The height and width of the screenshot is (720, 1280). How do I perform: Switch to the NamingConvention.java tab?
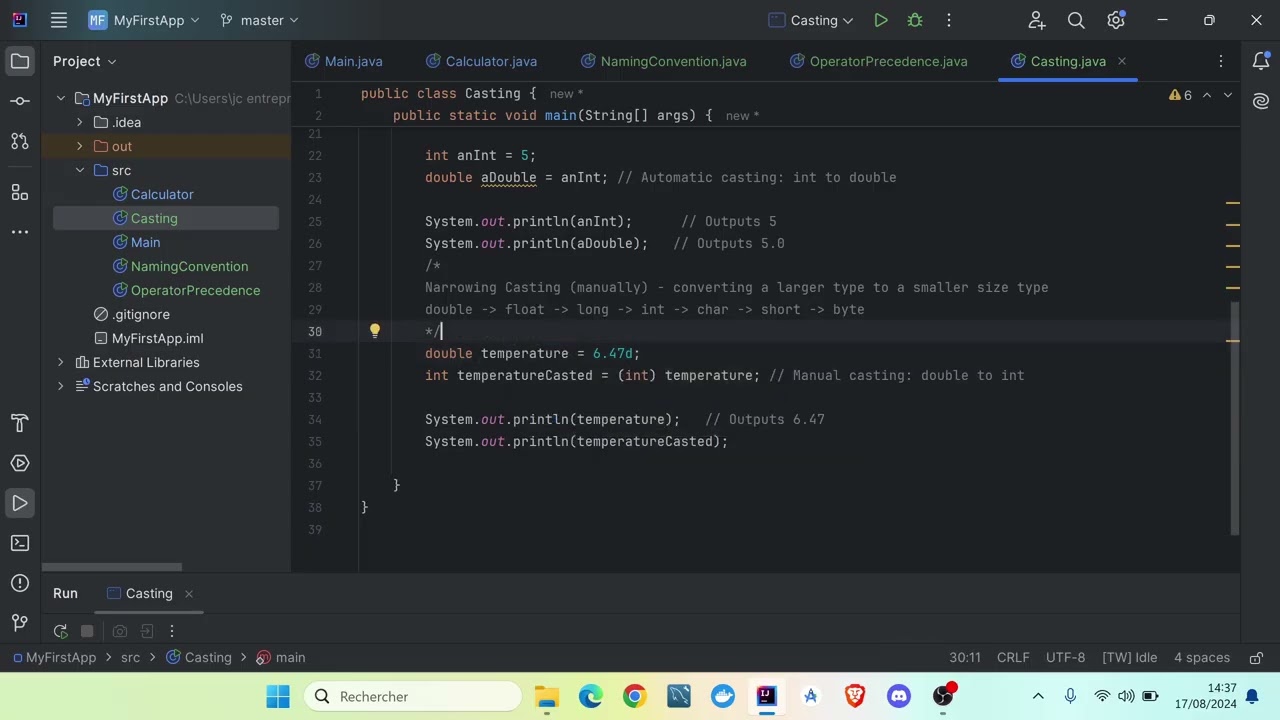coord(664,61)
